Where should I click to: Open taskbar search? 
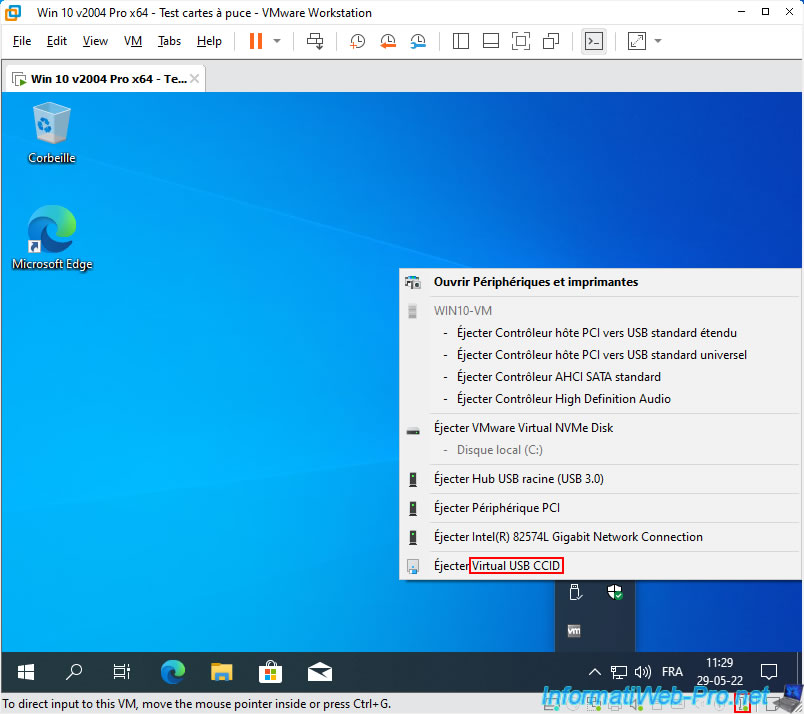(x=74, y=672)
